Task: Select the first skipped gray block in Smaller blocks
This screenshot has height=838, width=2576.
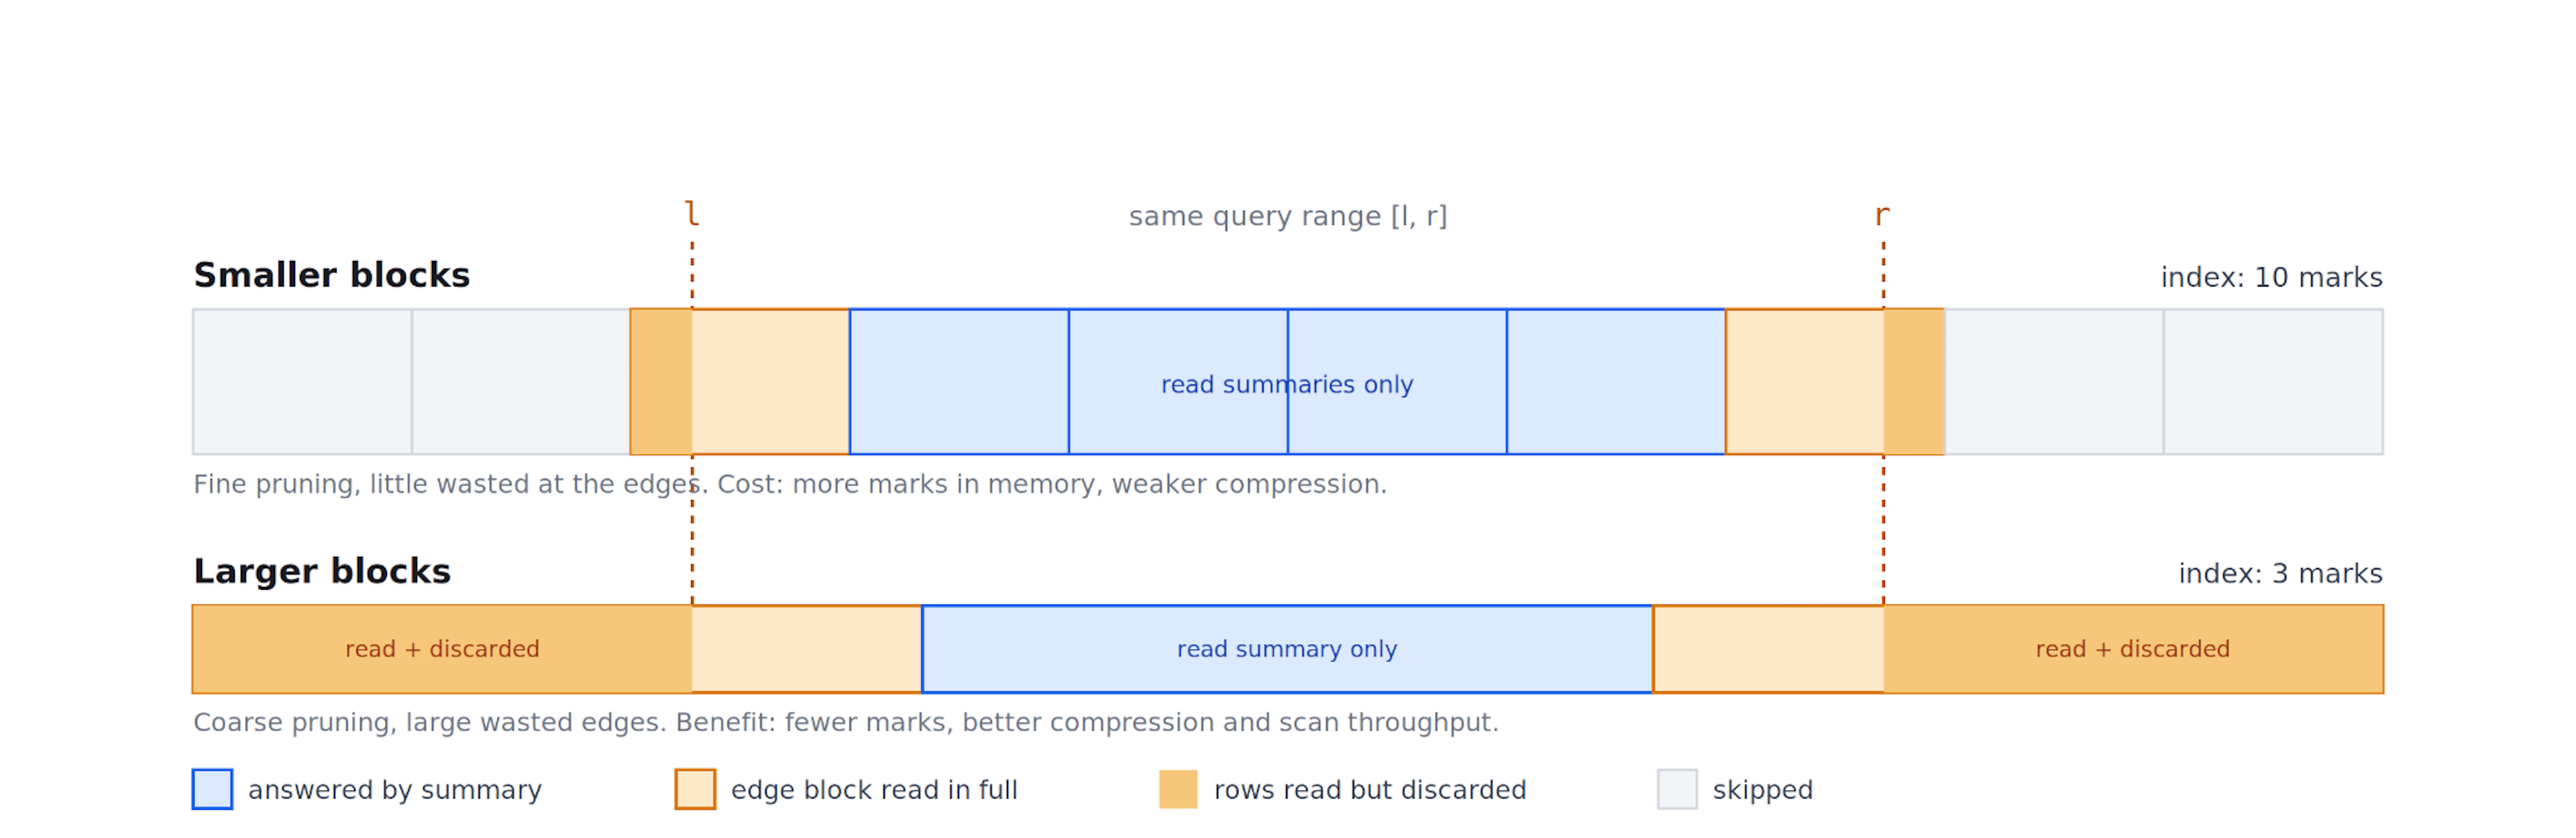Action: (x=302, y=382)
